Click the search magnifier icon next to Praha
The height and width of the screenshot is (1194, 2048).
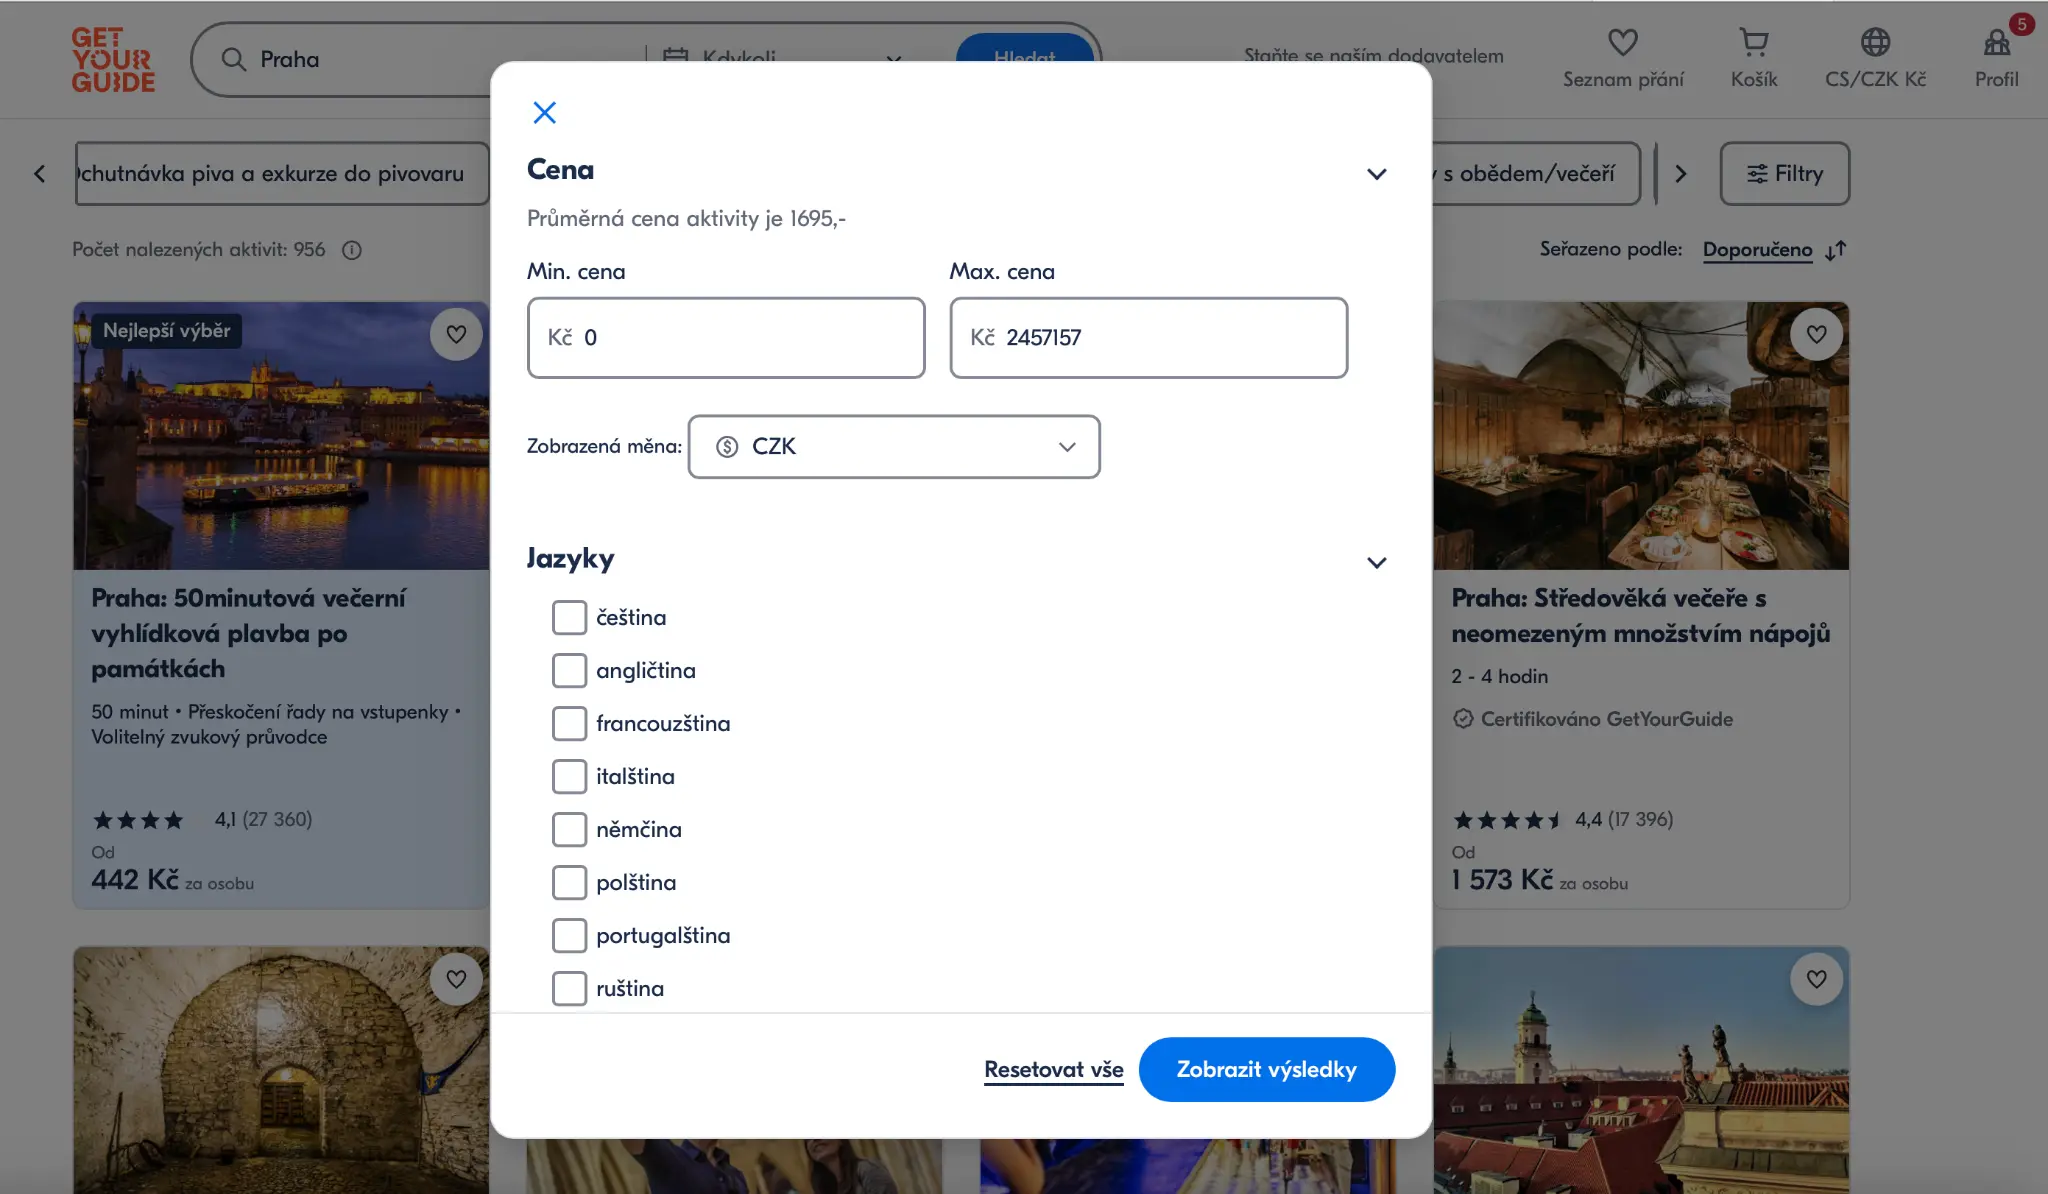point(234,60)
